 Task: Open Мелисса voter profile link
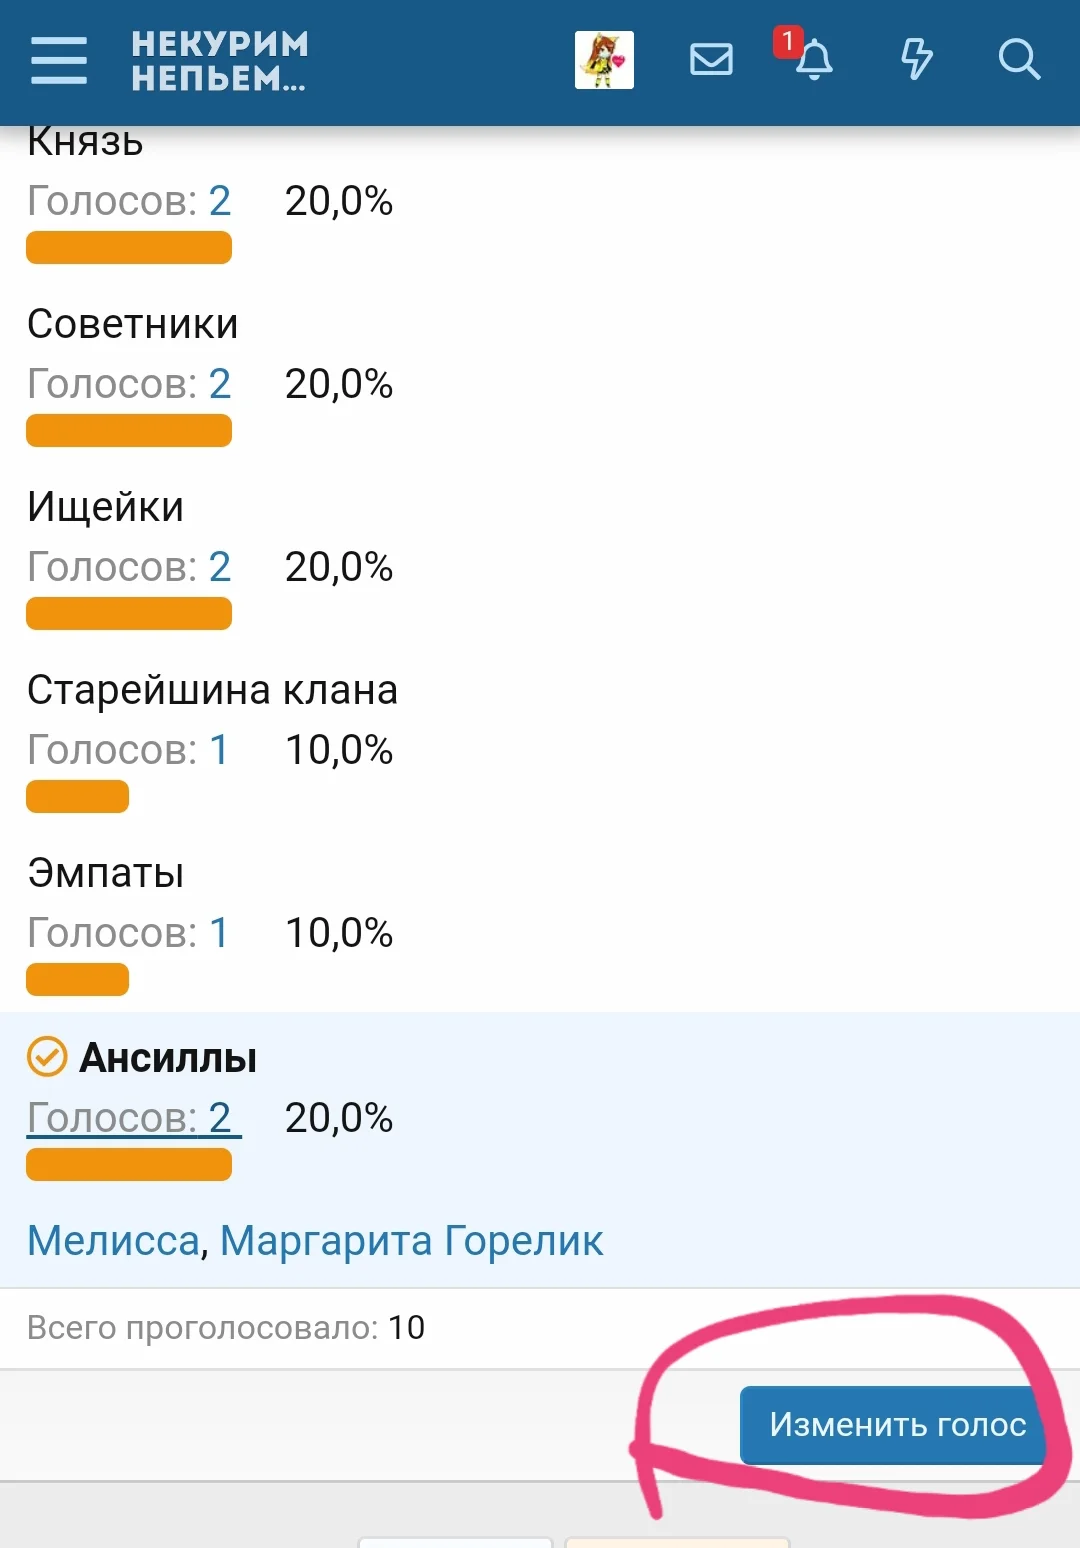click(x=114, y=1241)
